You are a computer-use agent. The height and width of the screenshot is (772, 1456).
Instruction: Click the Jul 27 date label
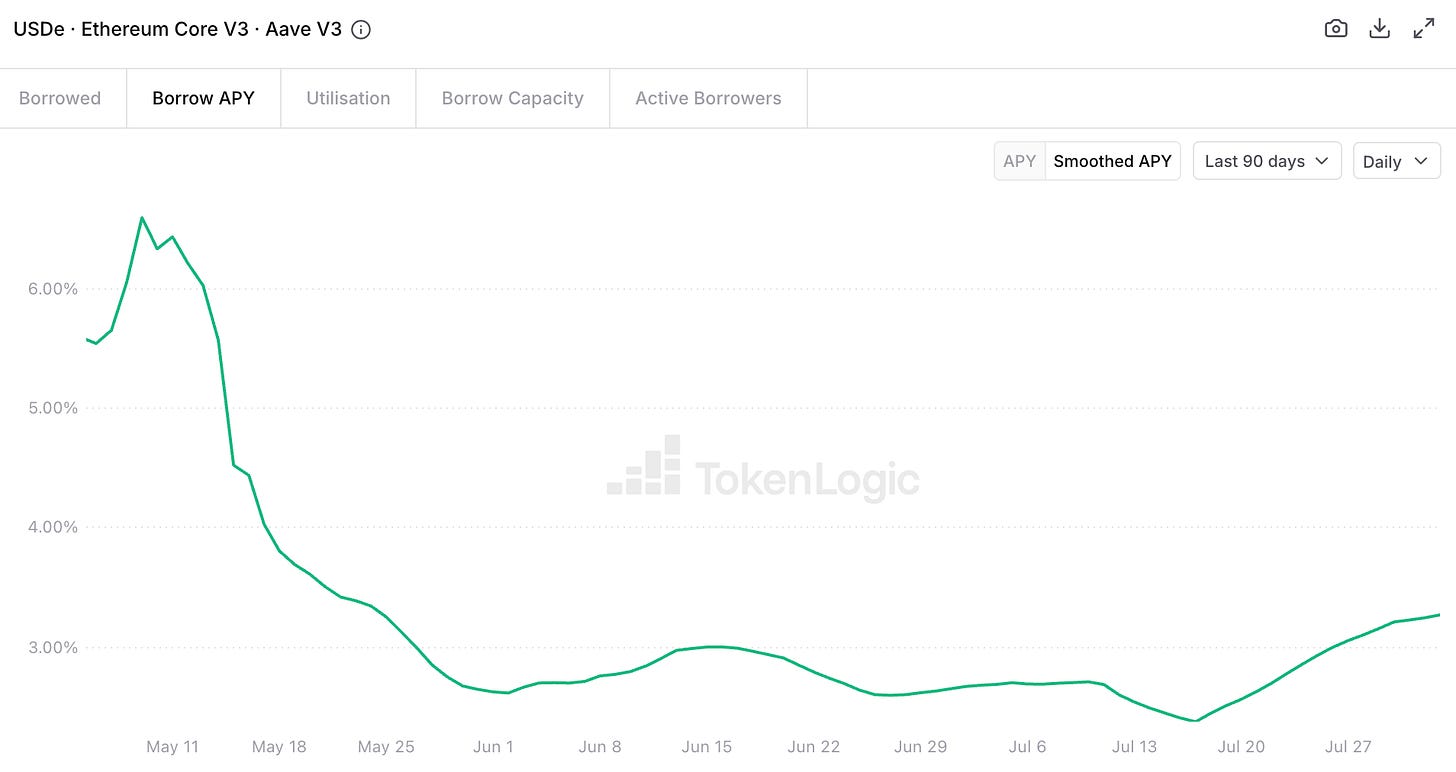point(1348,746)
